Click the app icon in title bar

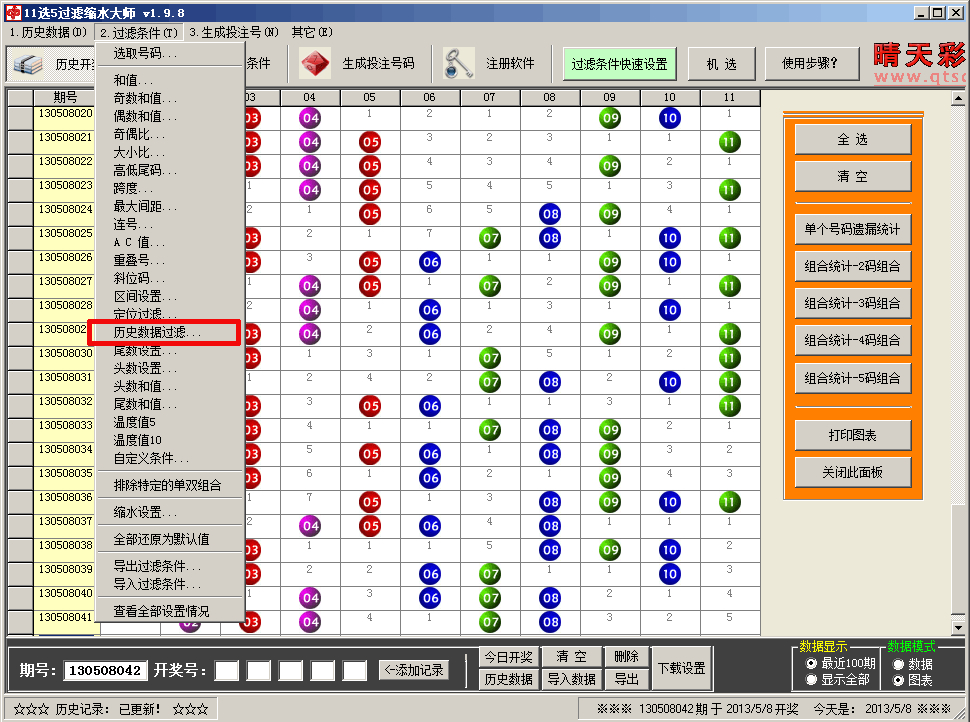pyautogui.click(x=12, y=12)
